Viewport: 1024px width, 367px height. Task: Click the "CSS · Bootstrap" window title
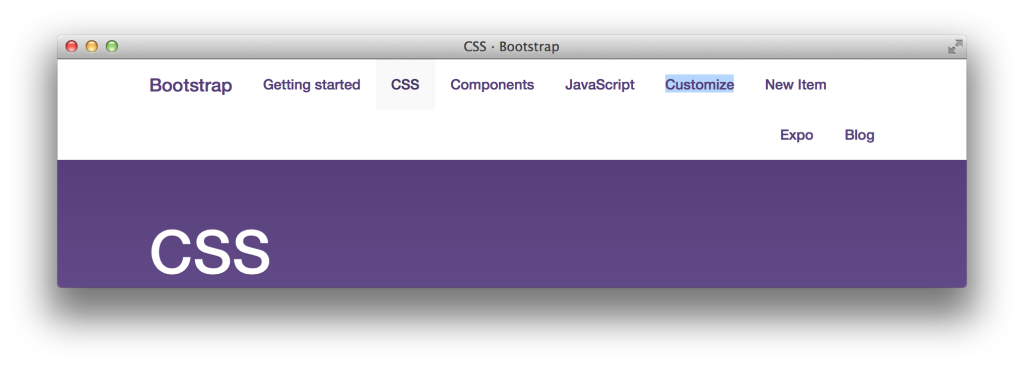point(511,47)
